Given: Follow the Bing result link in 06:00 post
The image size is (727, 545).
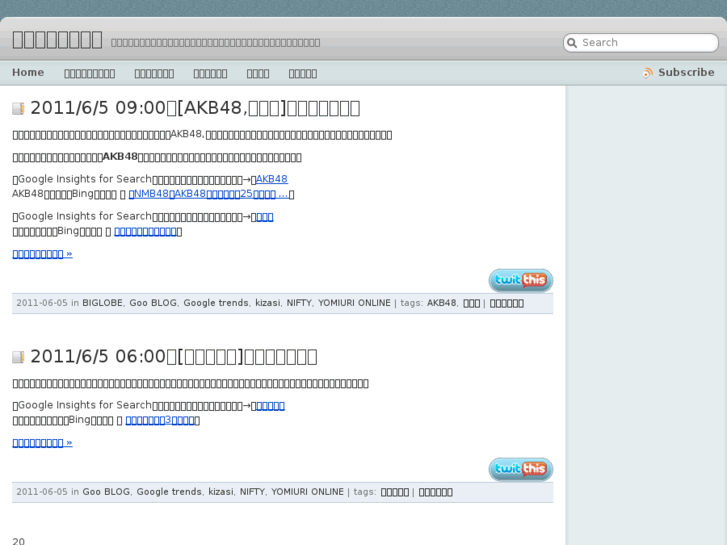Looking at the screenshot, I should coord(160,421).
